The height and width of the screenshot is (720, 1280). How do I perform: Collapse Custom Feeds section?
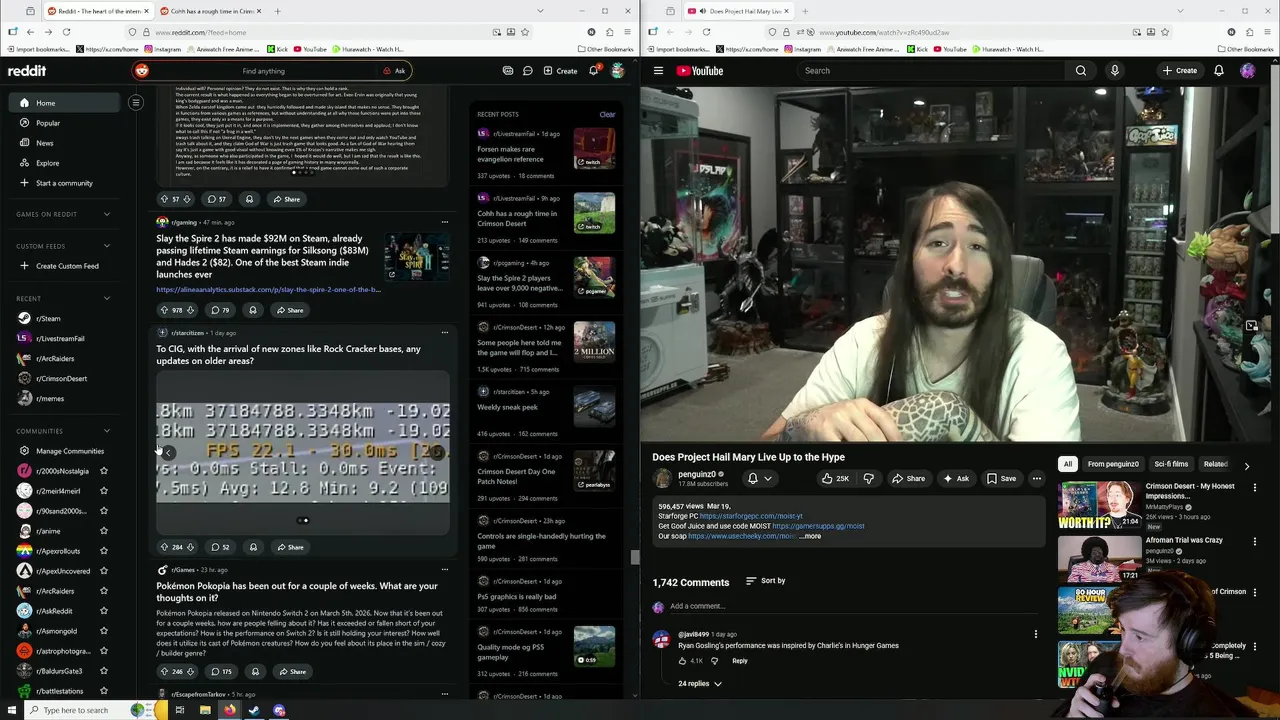tap(107, 246)
